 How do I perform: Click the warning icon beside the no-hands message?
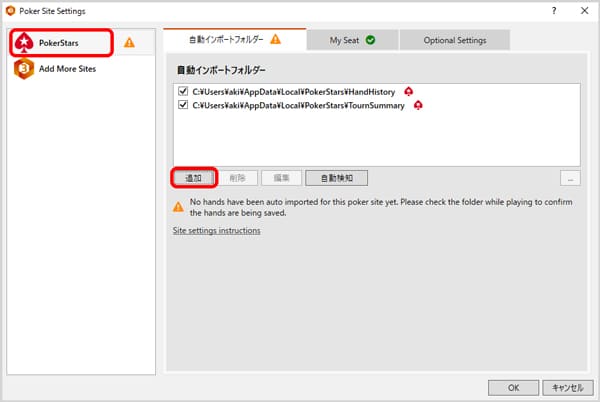(178, 204)
